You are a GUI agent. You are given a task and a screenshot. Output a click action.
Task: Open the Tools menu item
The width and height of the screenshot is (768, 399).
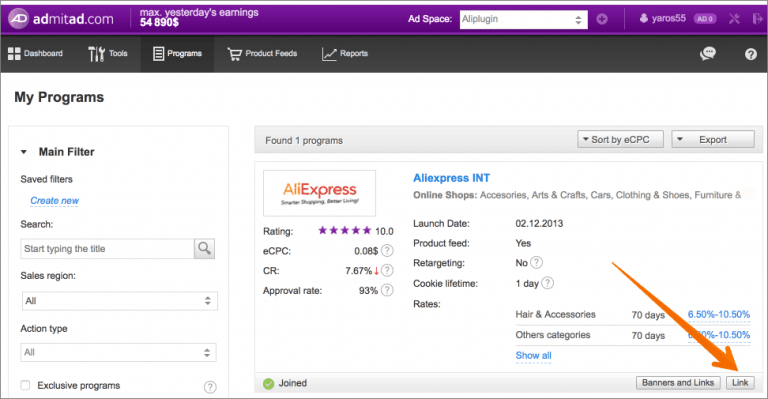click(108, 53)
